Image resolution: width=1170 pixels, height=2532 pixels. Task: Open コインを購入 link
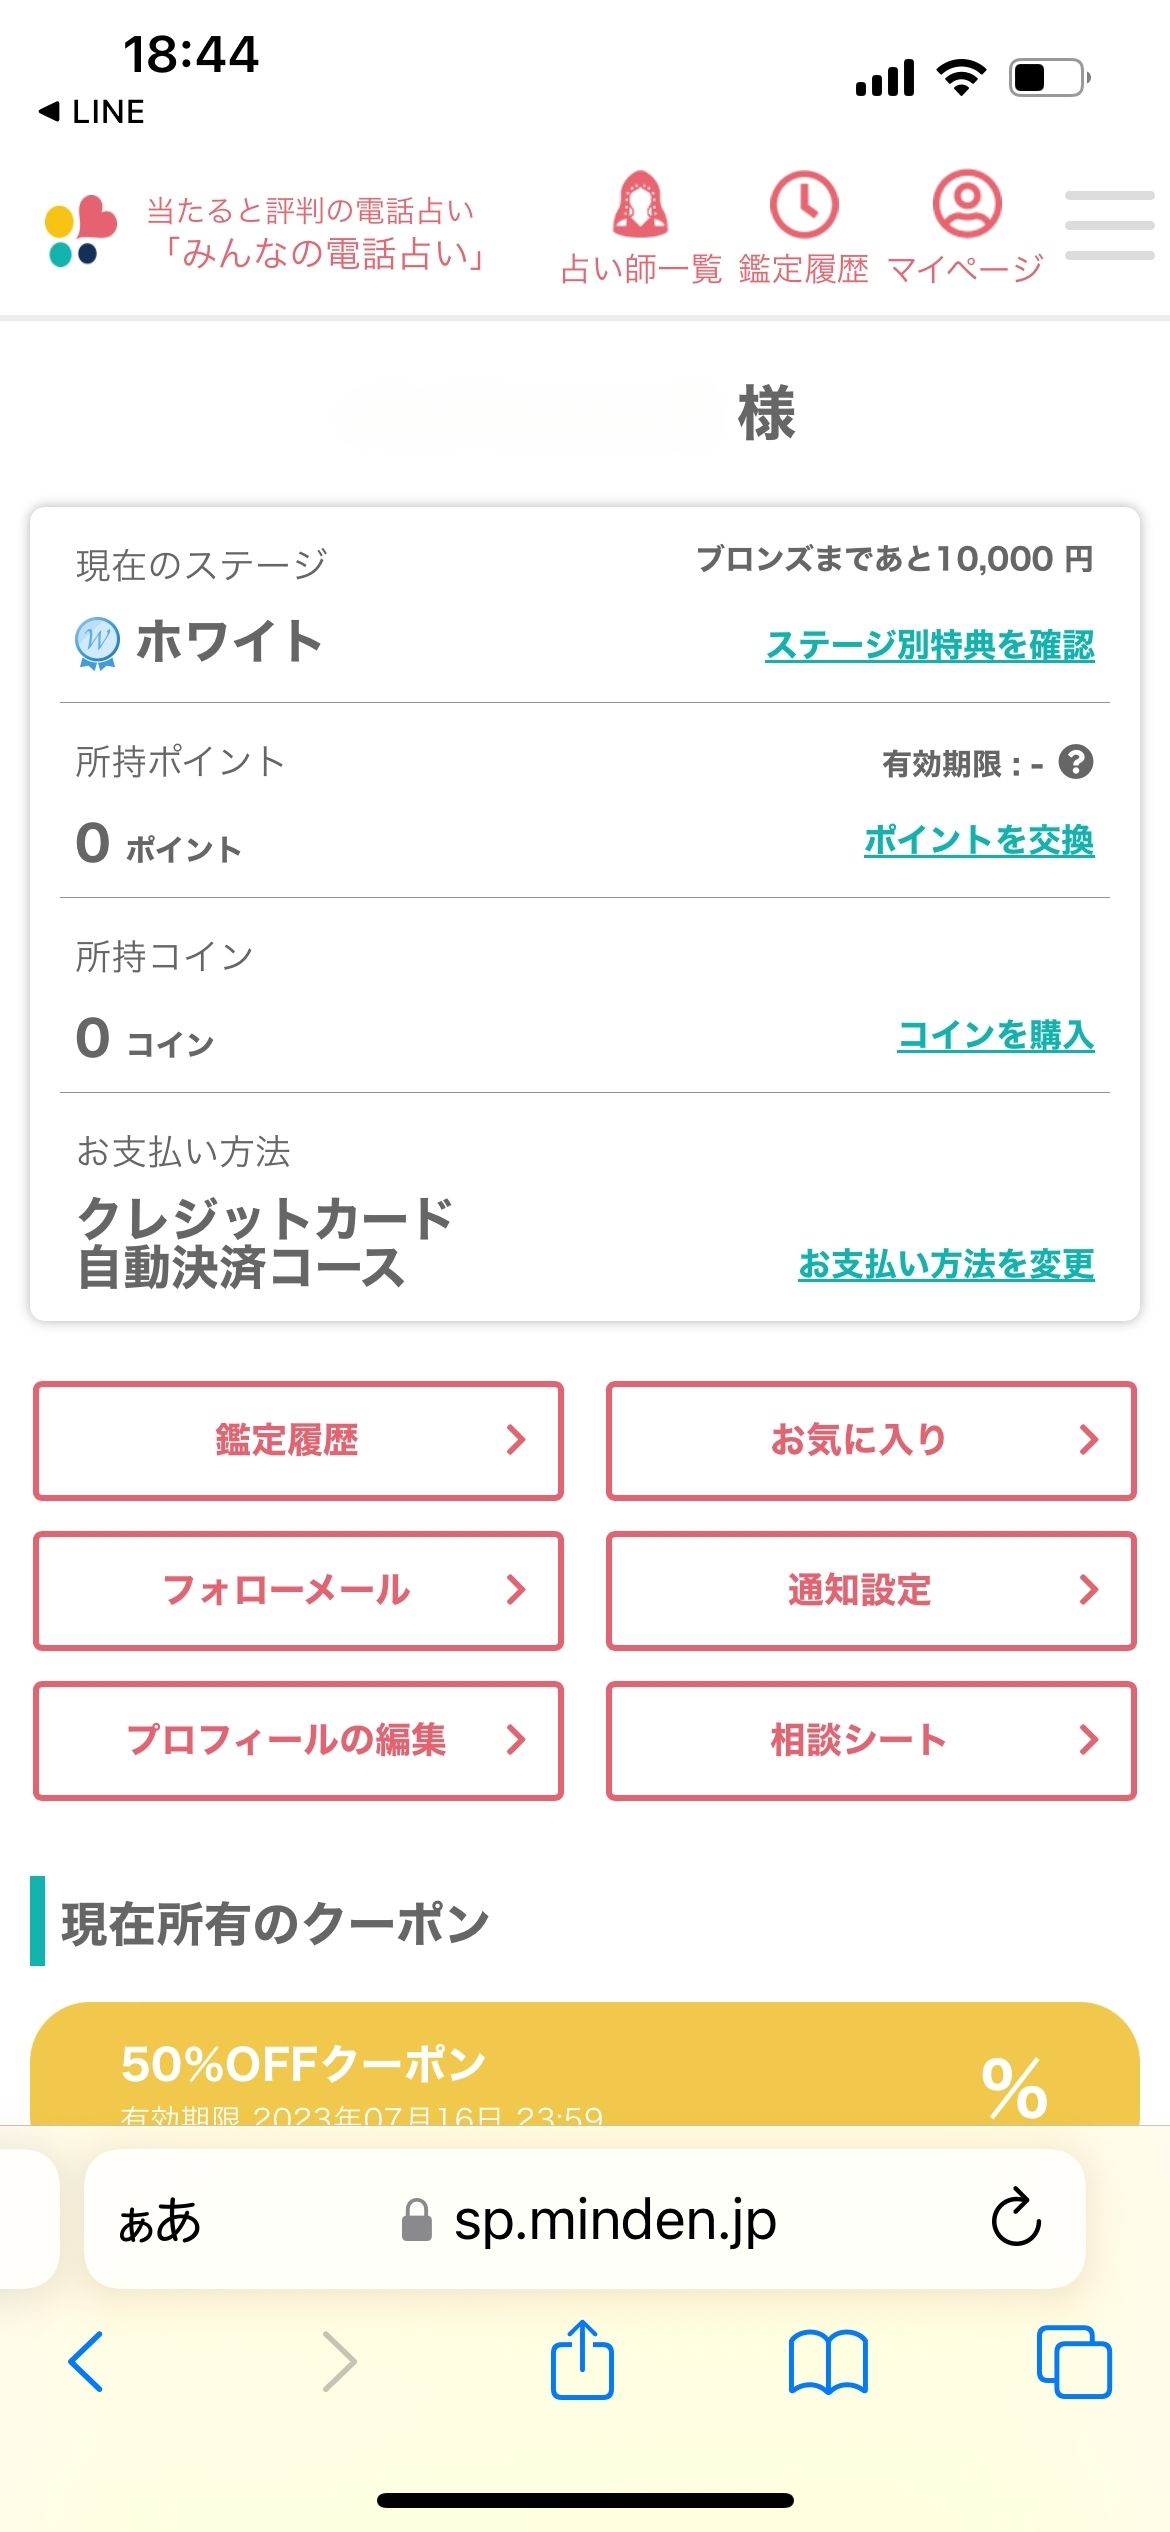pos(996,1035)
